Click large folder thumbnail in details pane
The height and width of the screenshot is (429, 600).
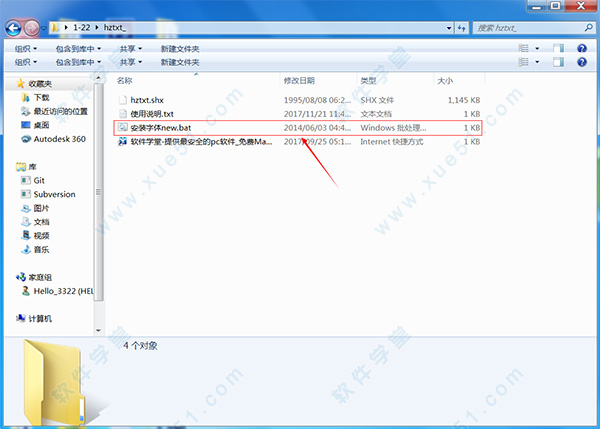57,383
